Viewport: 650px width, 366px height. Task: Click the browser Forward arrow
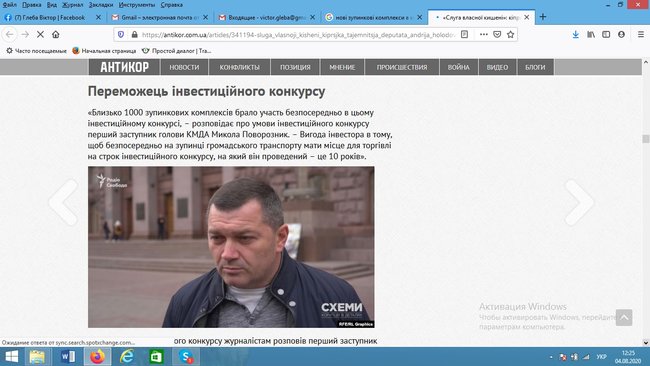coord(25,34)
